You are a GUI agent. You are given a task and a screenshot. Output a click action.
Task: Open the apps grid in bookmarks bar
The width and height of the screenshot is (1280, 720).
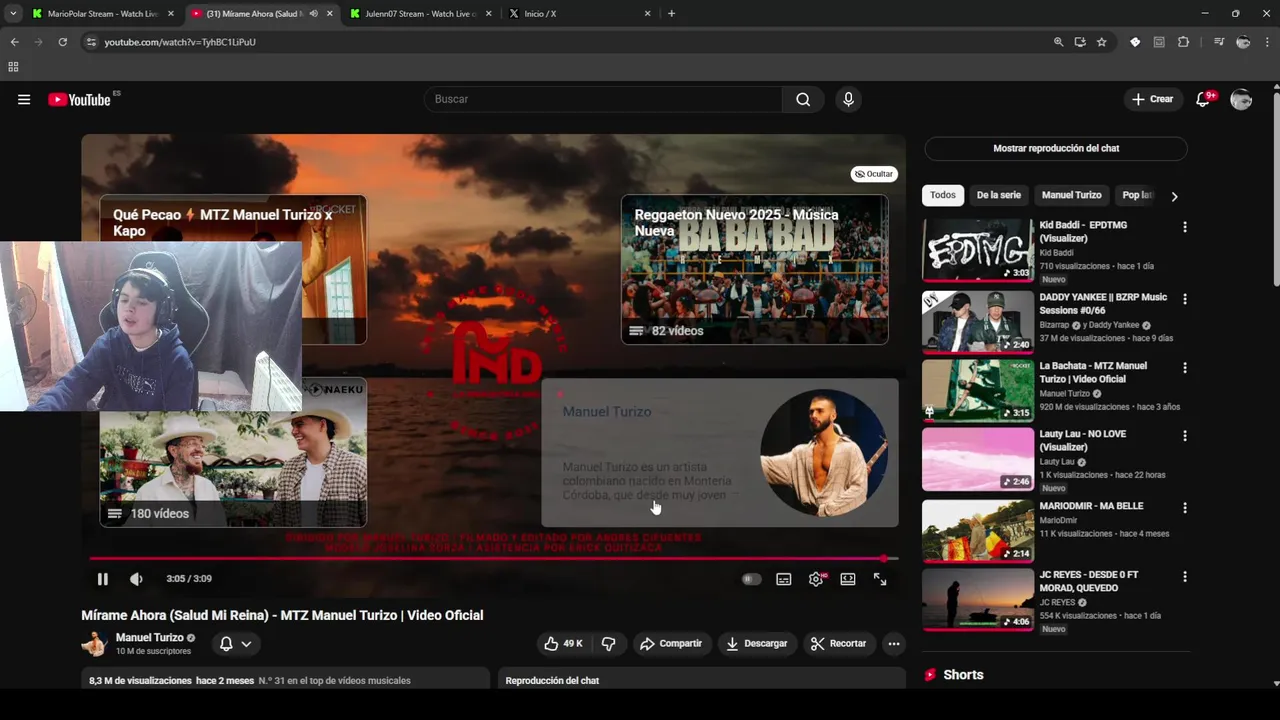coord(13,67)
